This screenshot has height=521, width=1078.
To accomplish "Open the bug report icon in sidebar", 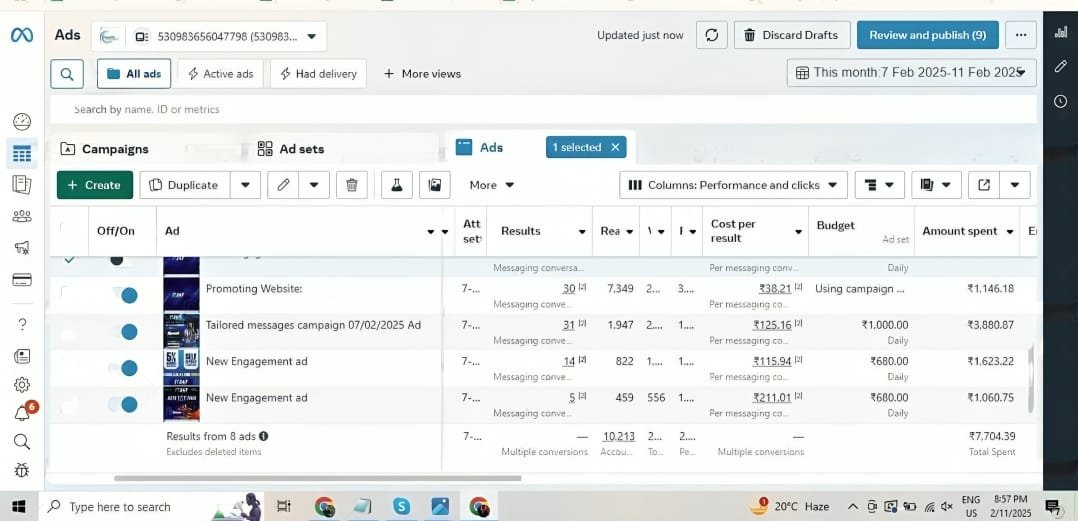I will [22, 470].
